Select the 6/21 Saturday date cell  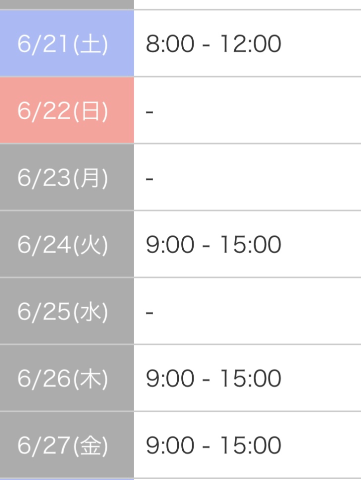[67, 43]
